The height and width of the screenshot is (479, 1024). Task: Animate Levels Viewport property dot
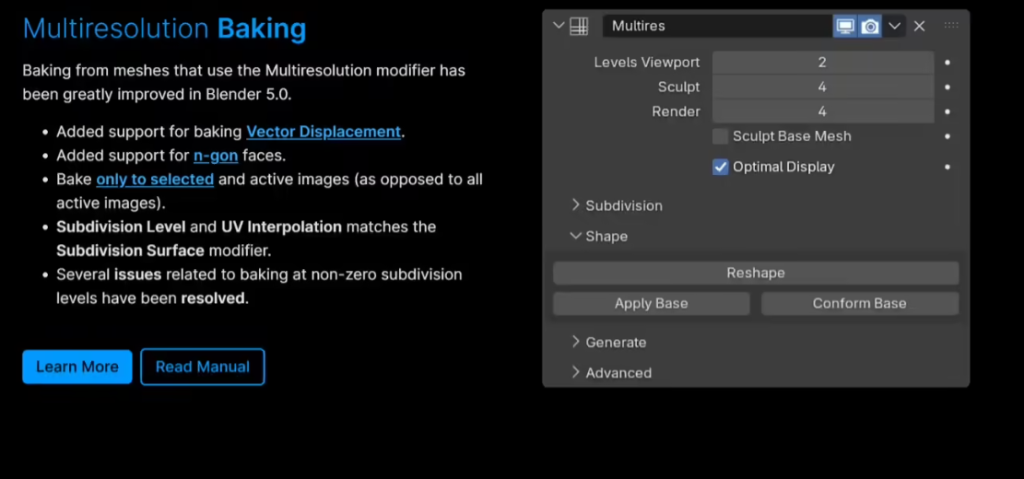coord(948,63)
